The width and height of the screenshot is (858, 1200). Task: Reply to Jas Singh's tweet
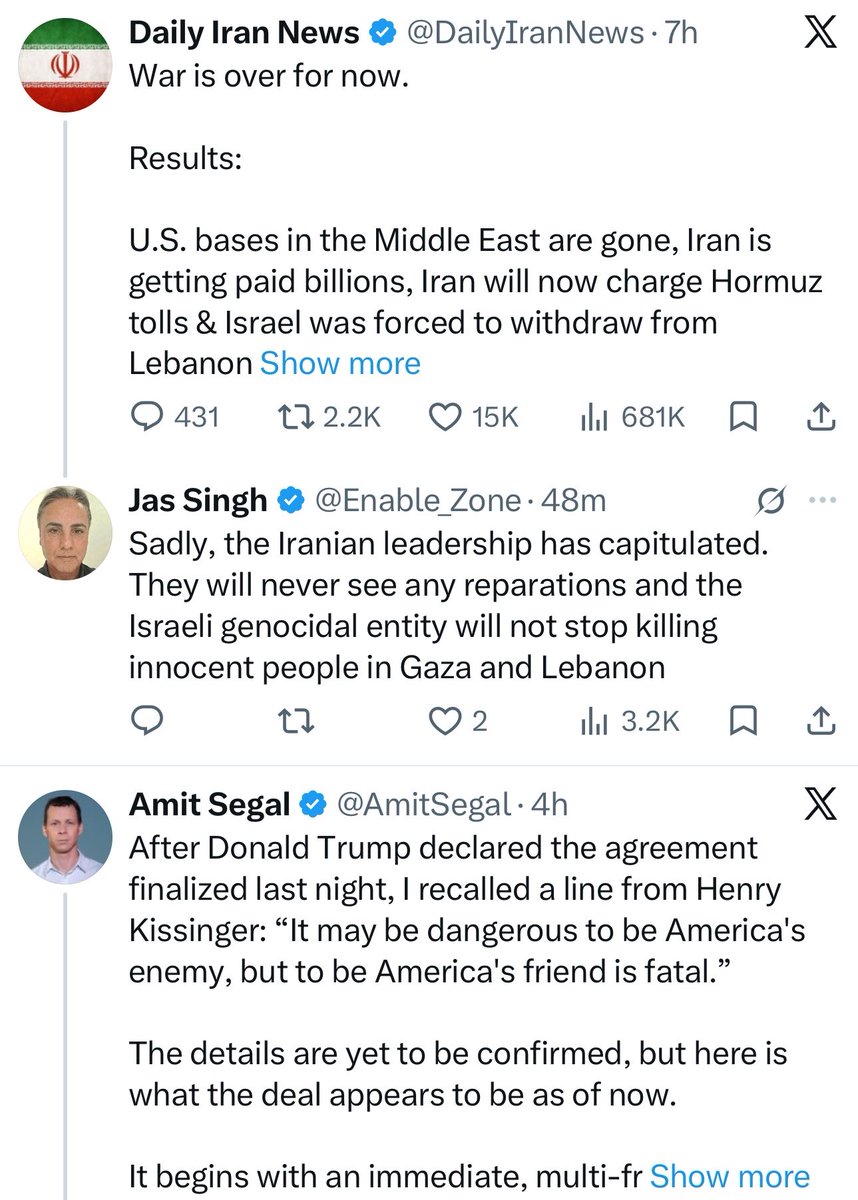(x=148, y=720)
